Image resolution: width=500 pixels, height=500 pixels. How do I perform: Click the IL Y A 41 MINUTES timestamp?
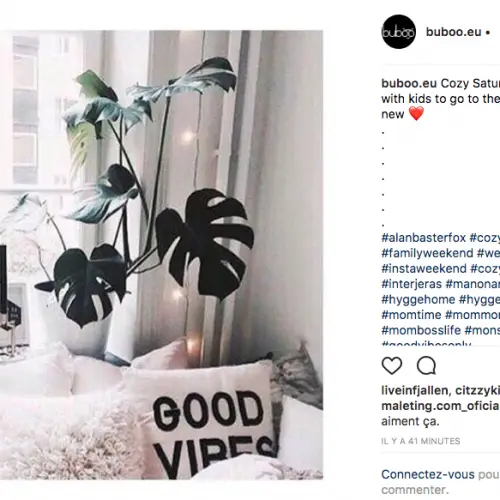point(421,441)
